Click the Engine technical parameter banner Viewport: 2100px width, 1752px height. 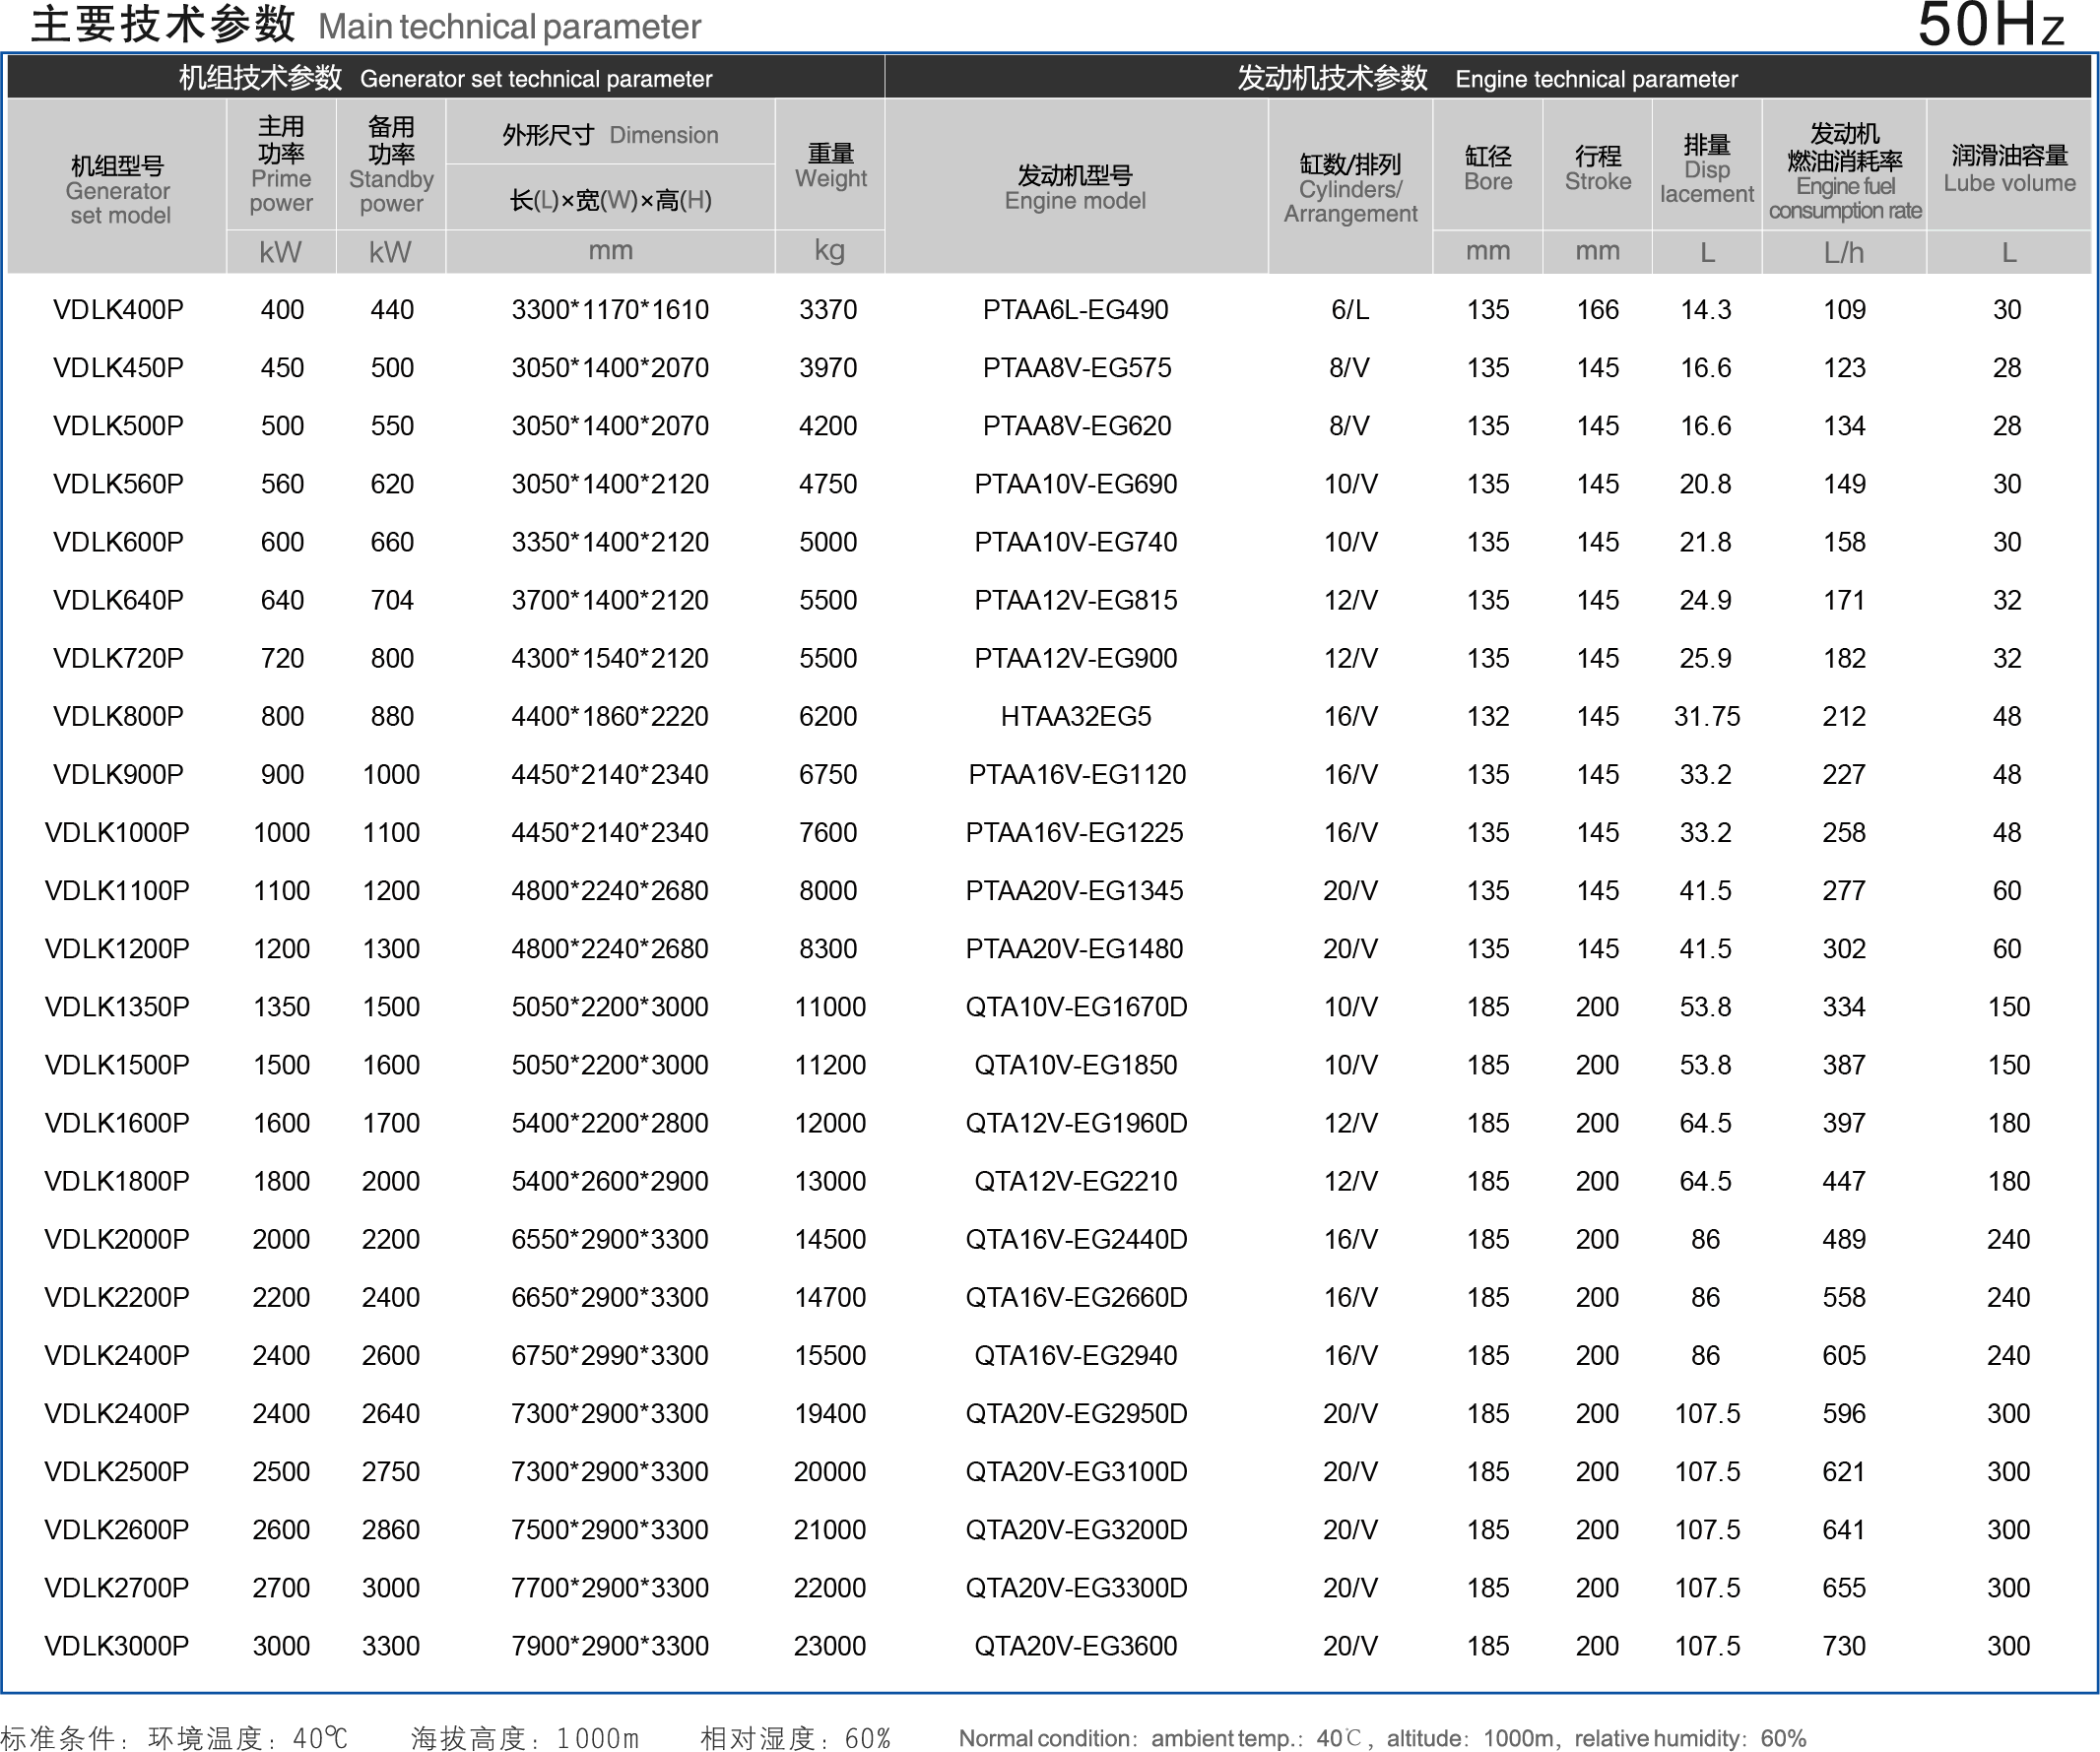coord(1487,78)
